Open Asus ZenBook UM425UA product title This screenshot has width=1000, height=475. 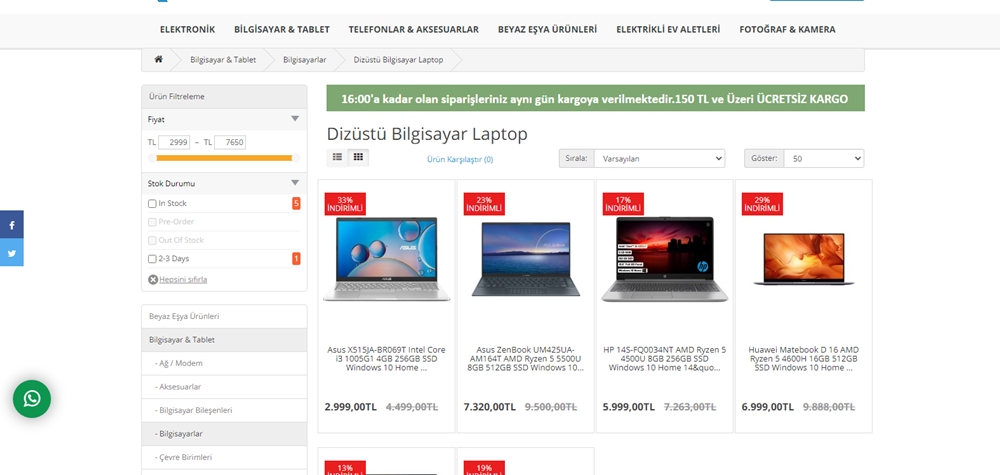(x=526, y=359)
